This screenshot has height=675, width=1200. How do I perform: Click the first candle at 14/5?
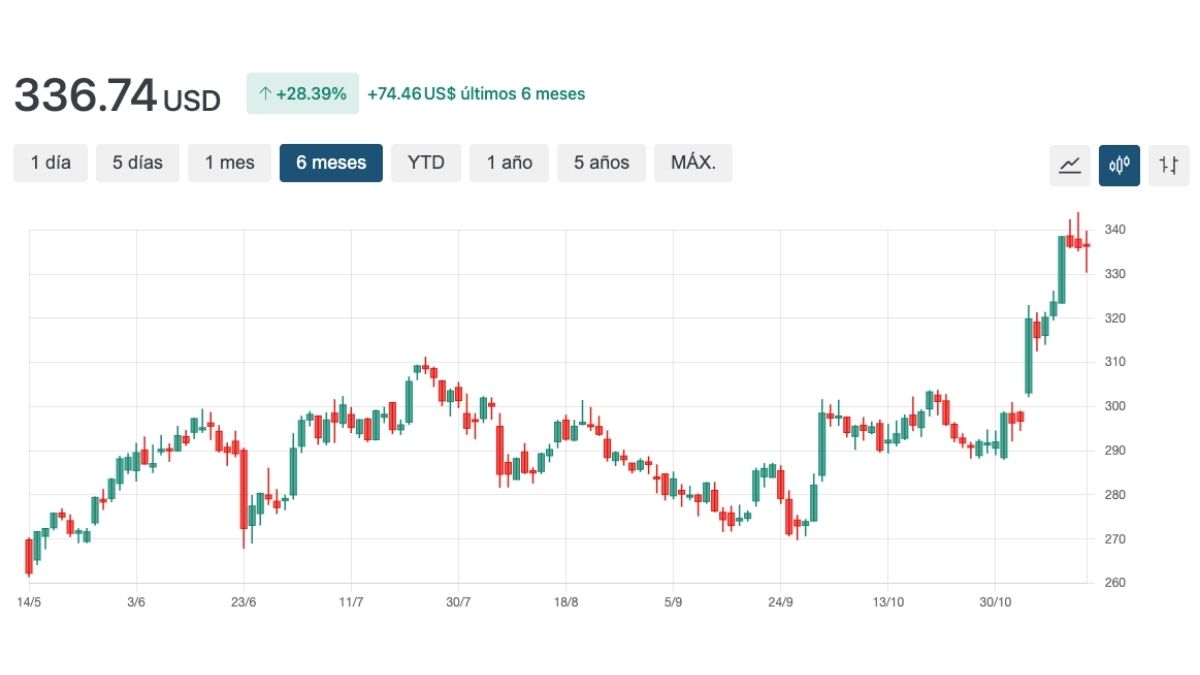[x=29, y=555]
